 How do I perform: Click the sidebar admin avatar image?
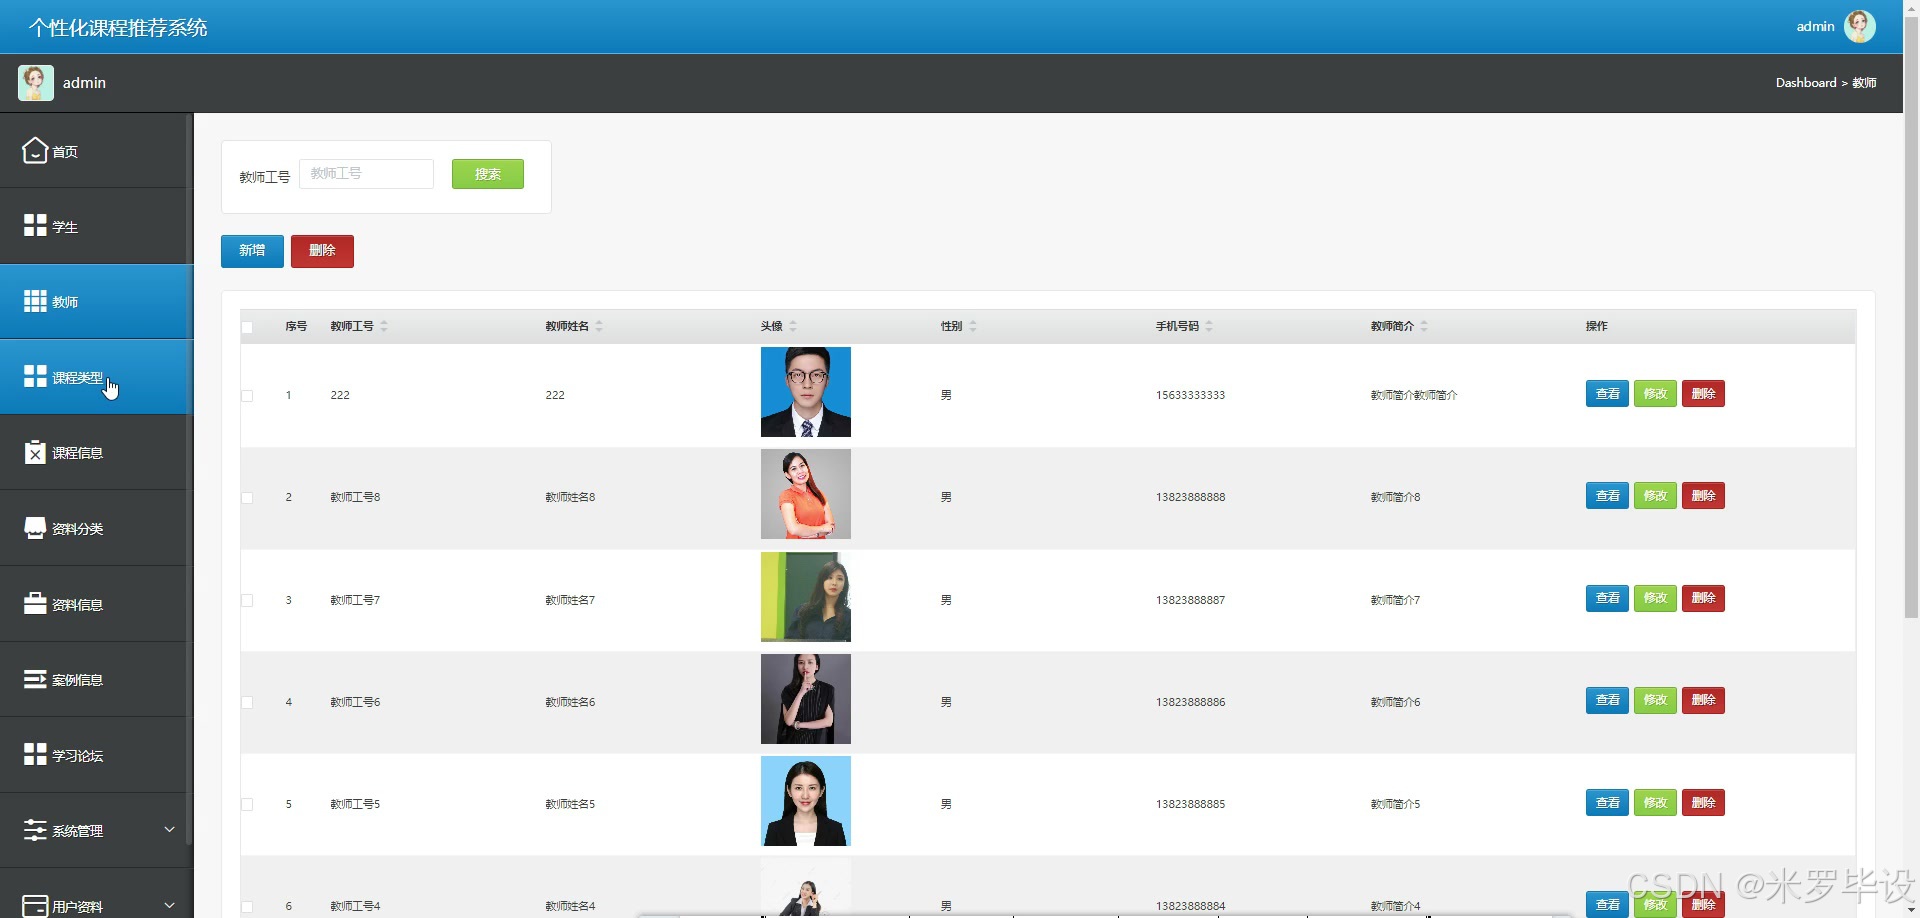pos(36,82)
